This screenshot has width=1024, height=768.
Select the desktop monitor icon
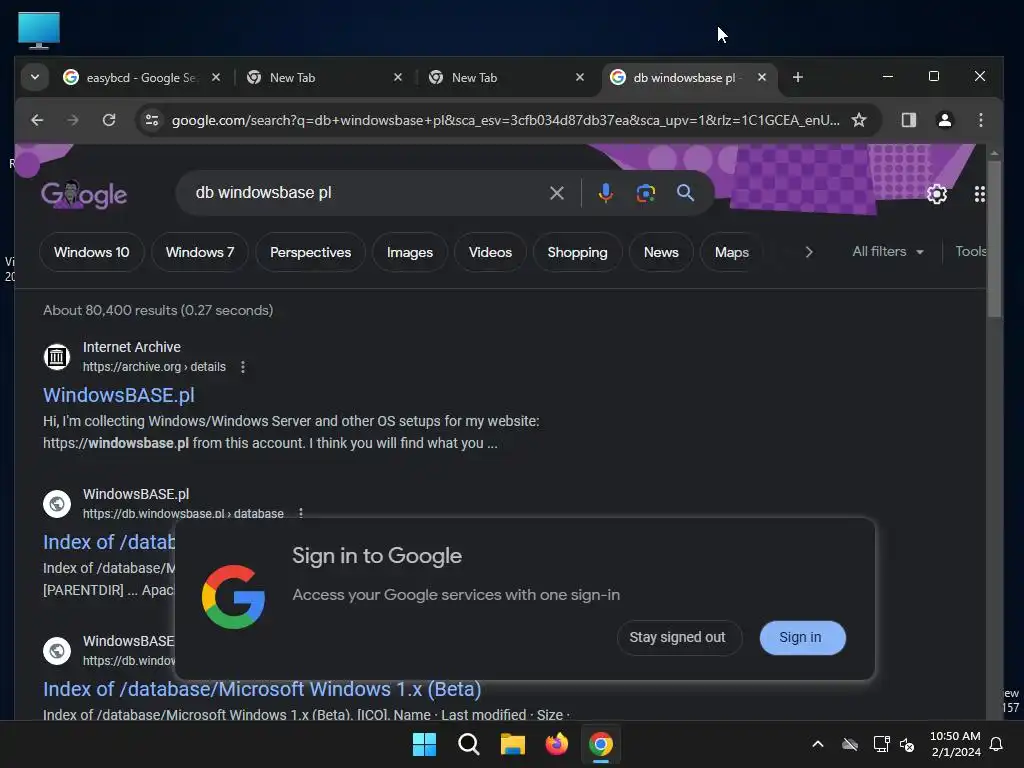[39, 31]
